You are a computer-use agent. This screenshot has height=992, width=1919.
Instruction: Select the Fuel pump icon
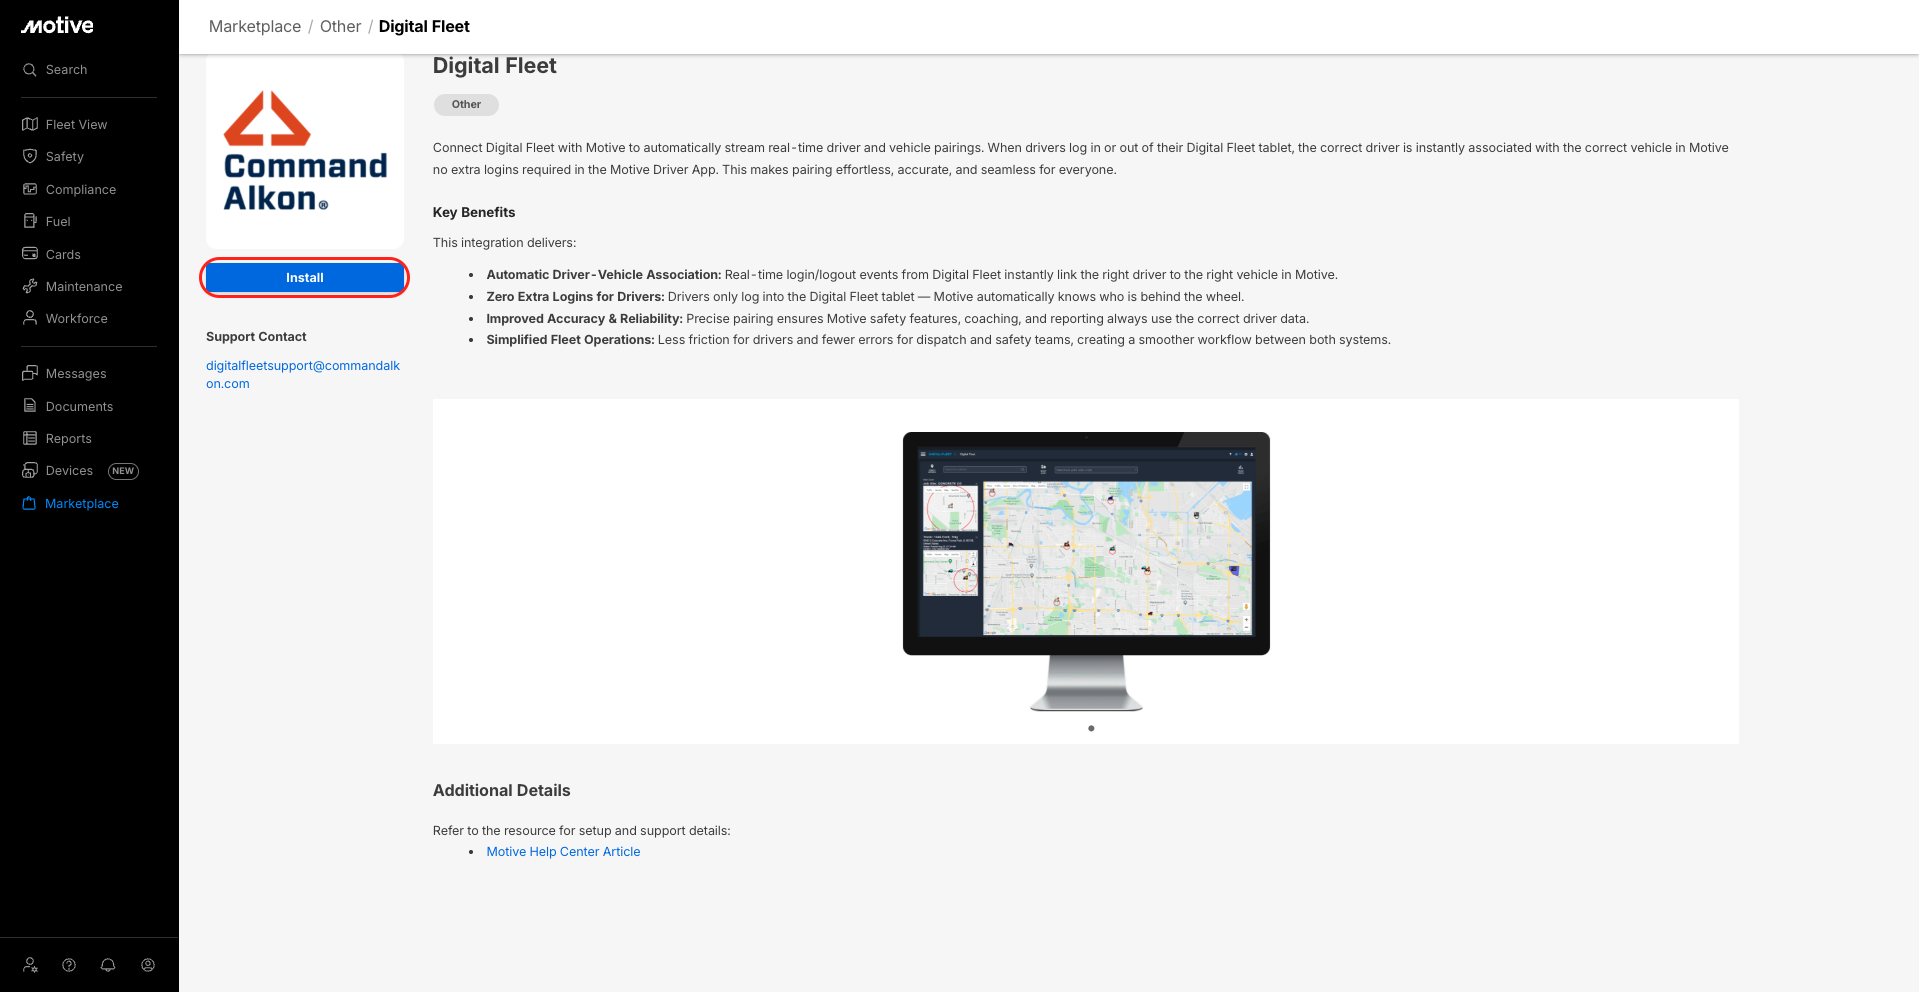click(30, 221)
